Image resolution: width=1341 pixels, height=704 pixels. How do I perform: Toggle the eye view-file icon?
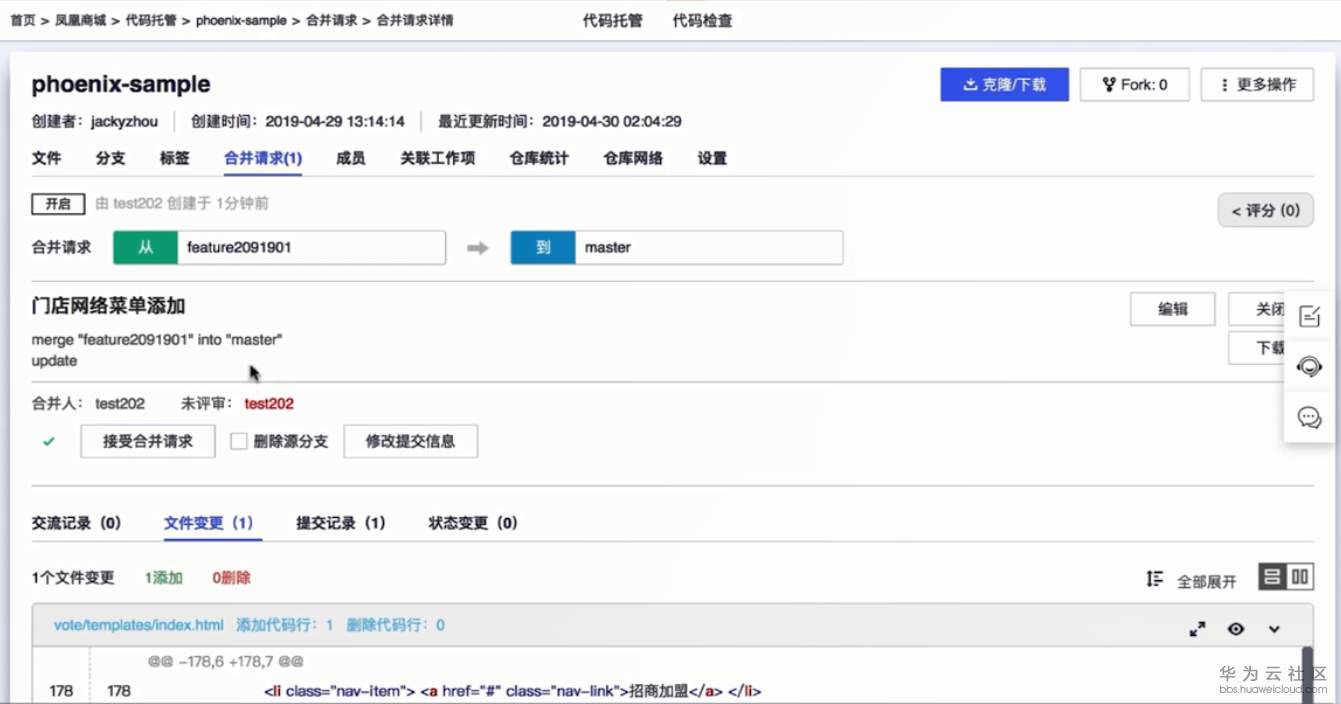point(1236,629)
